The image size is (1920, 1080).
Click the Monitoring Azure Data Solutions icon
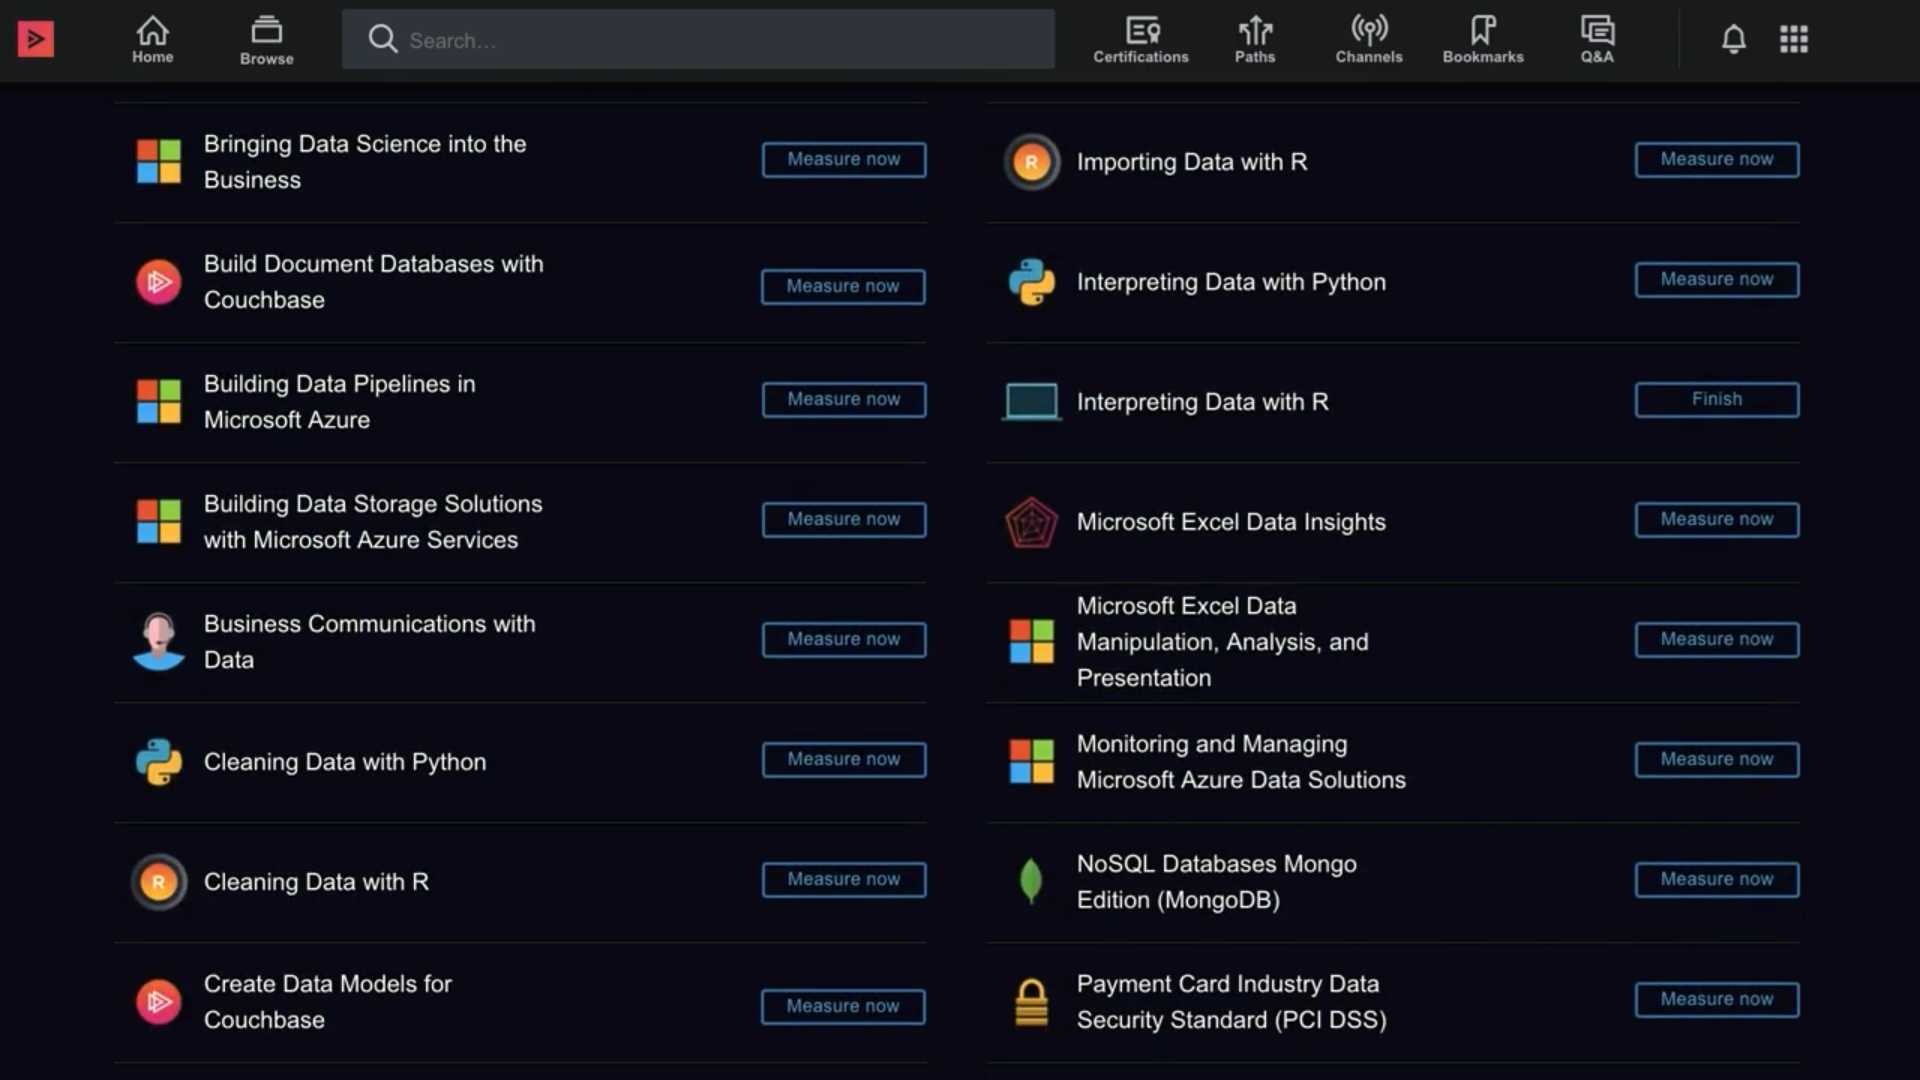tap(1032, 761)
